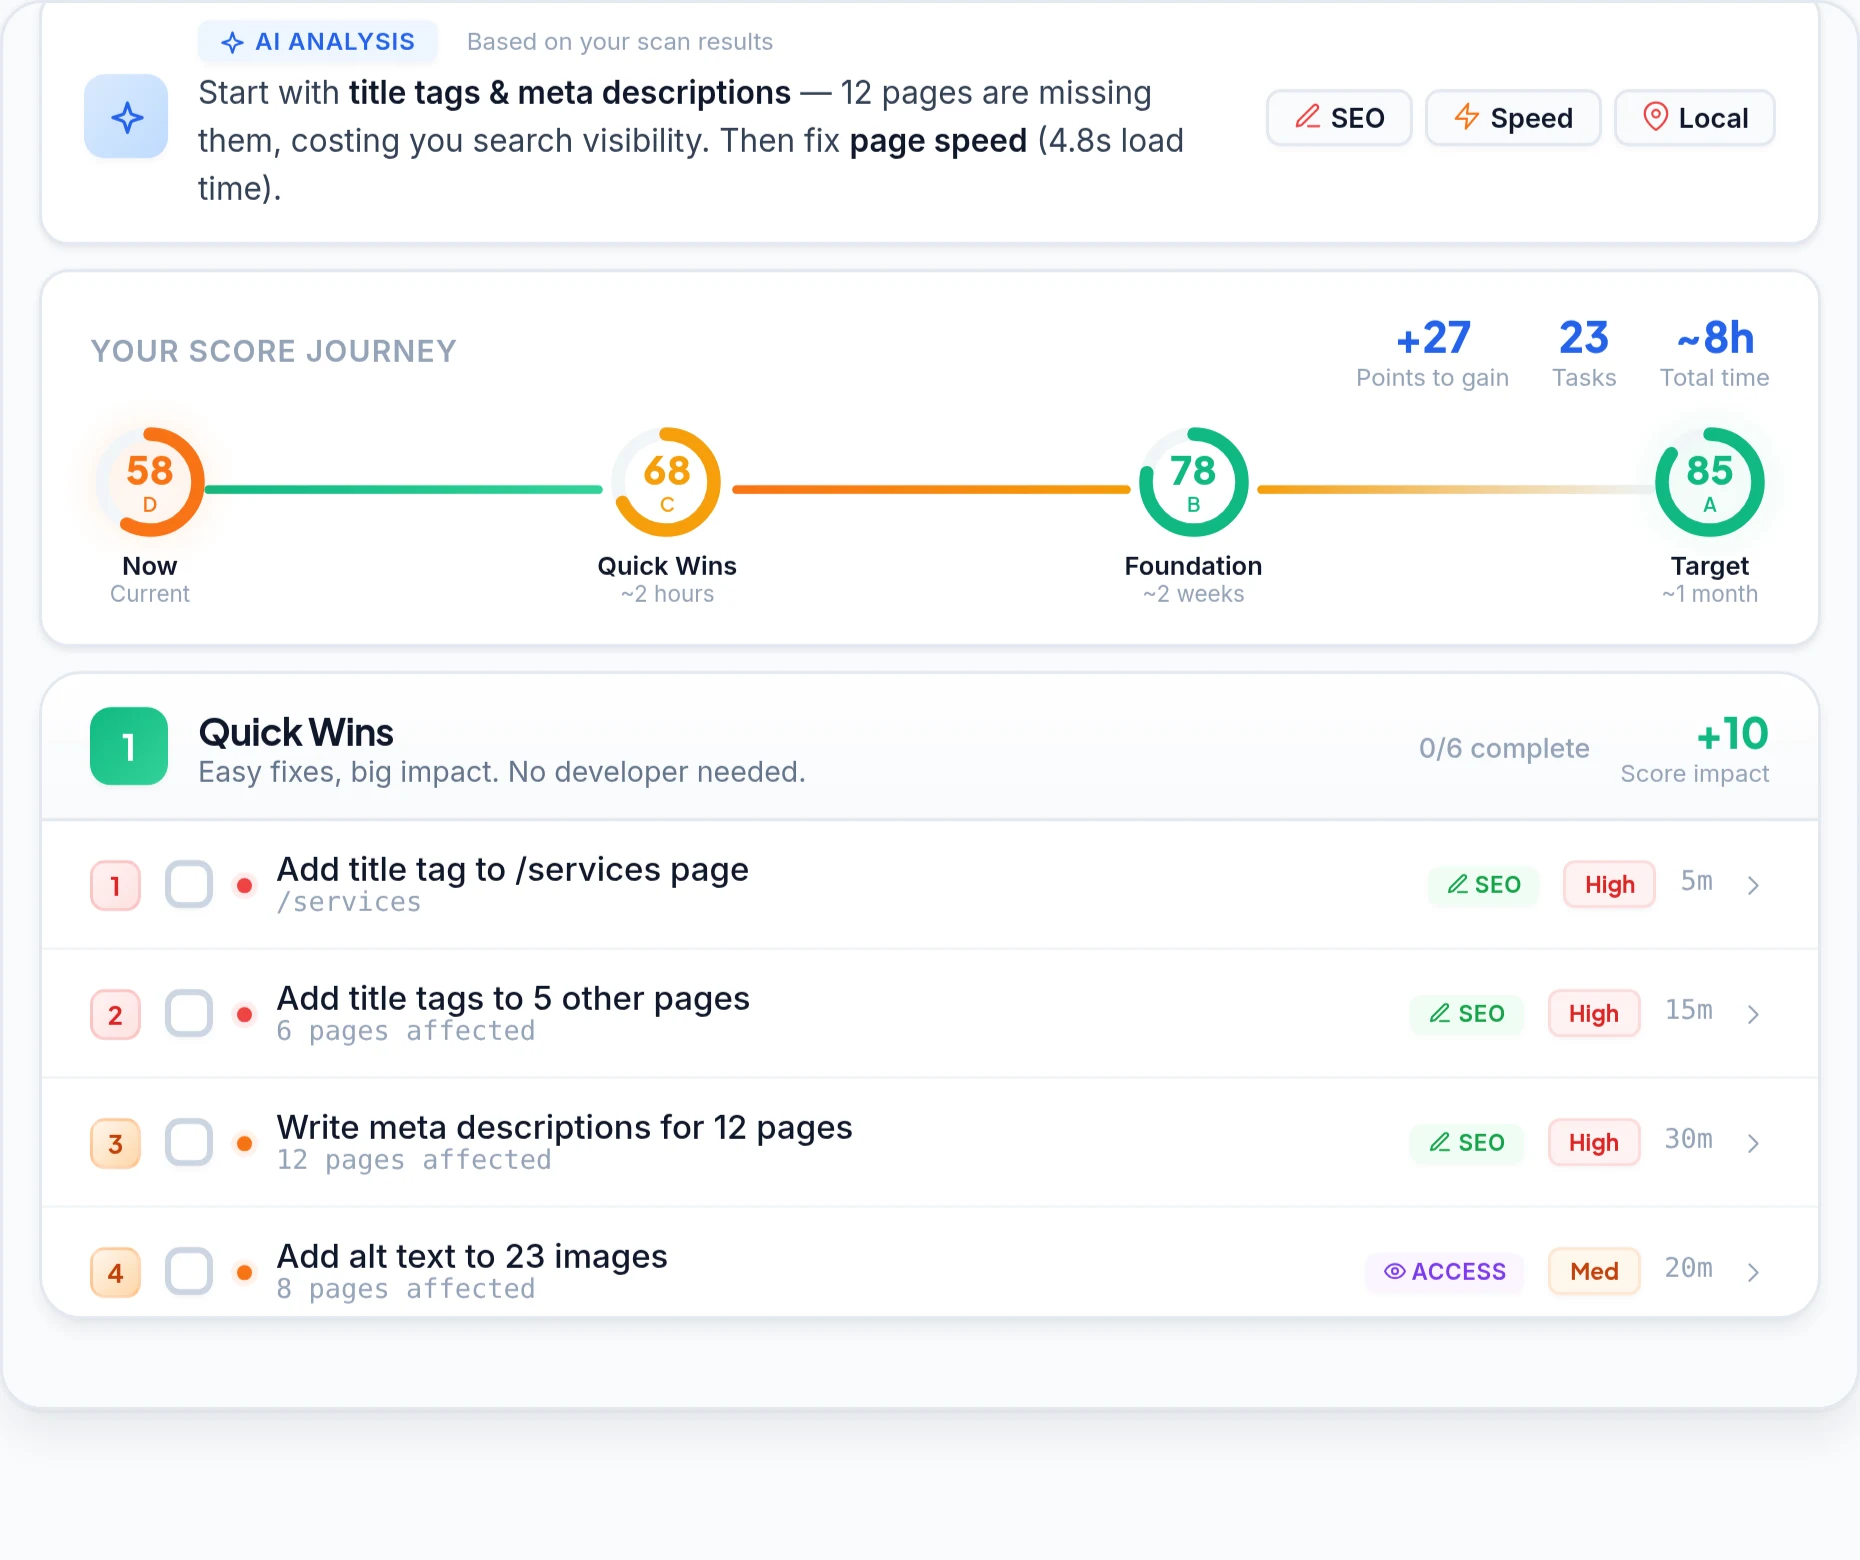Click the ~8h Total time stat
The height and width of the screenshot is (1560, 1860).
pos(1715,354)
